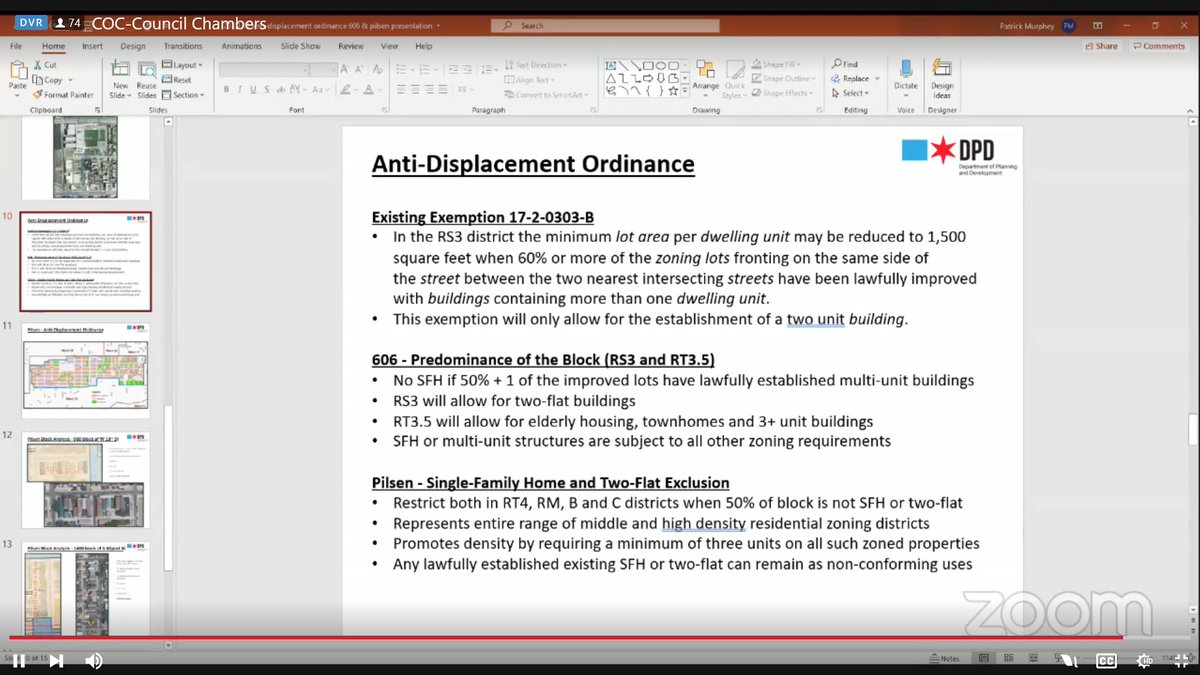Insert a New Slide
1200x675 pixels.
tap(120, 78)
